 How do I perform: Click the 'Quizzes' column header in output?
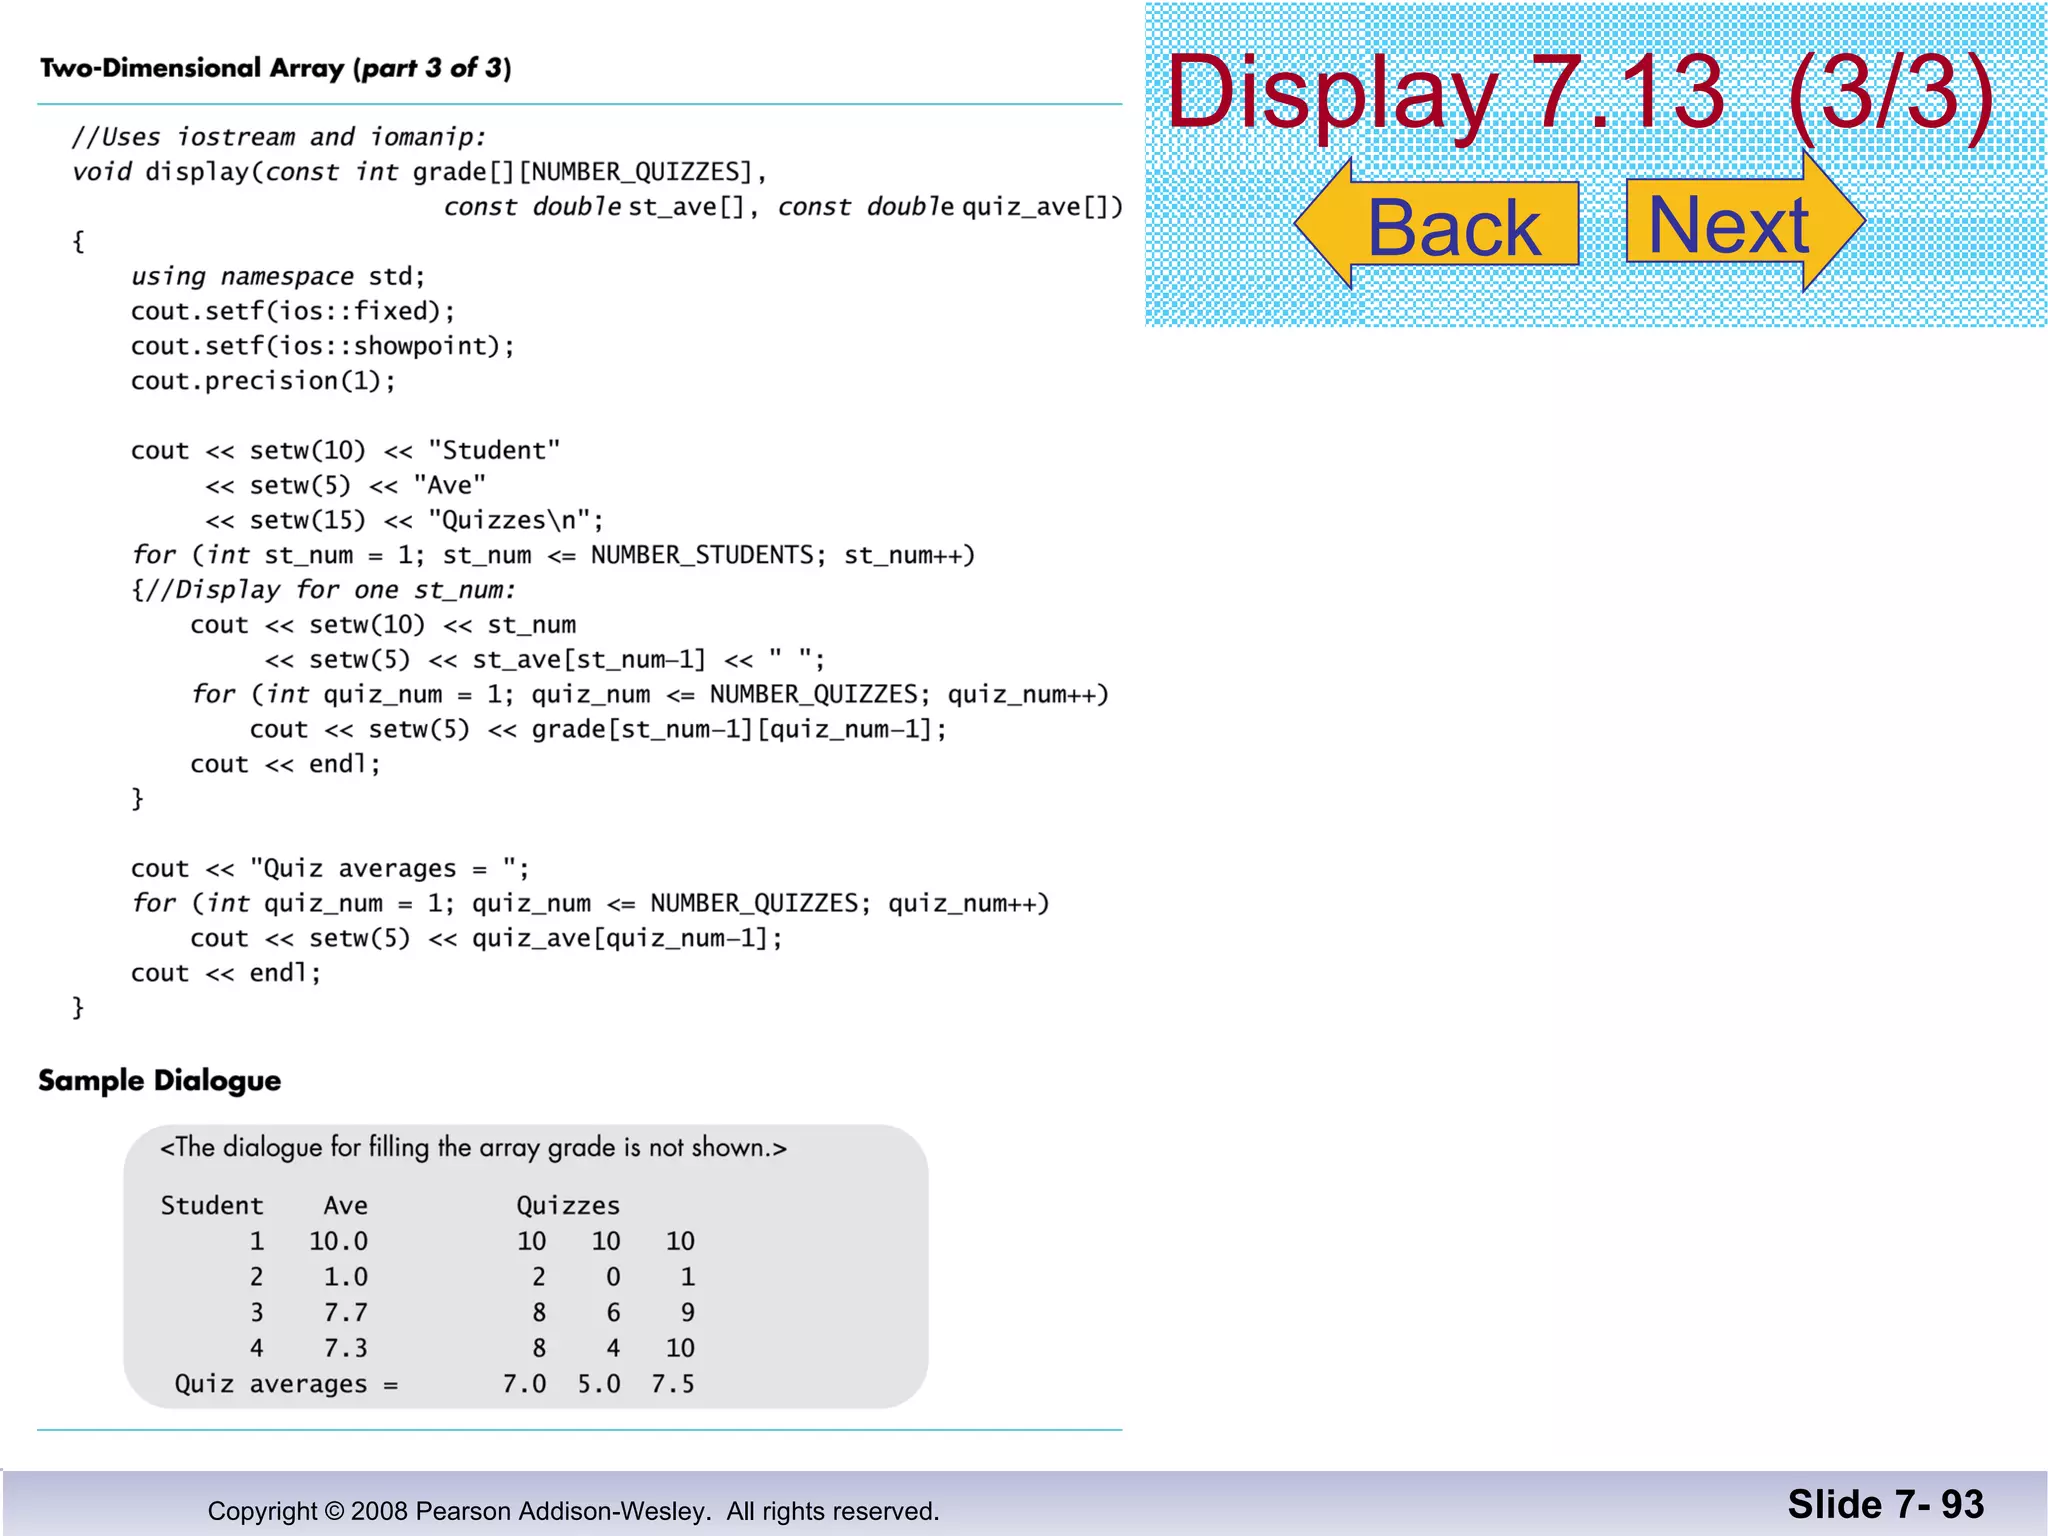(568, 1206)
